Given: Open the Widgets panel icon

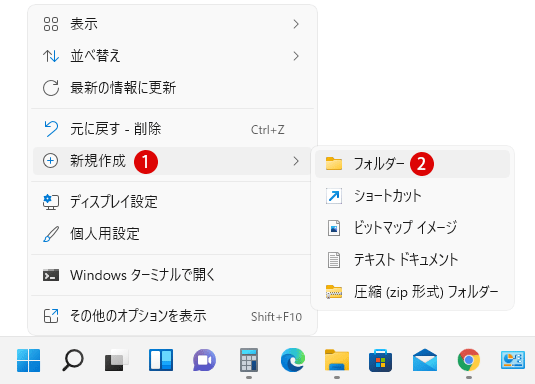Looking at the screenshot, I should 161,360.
